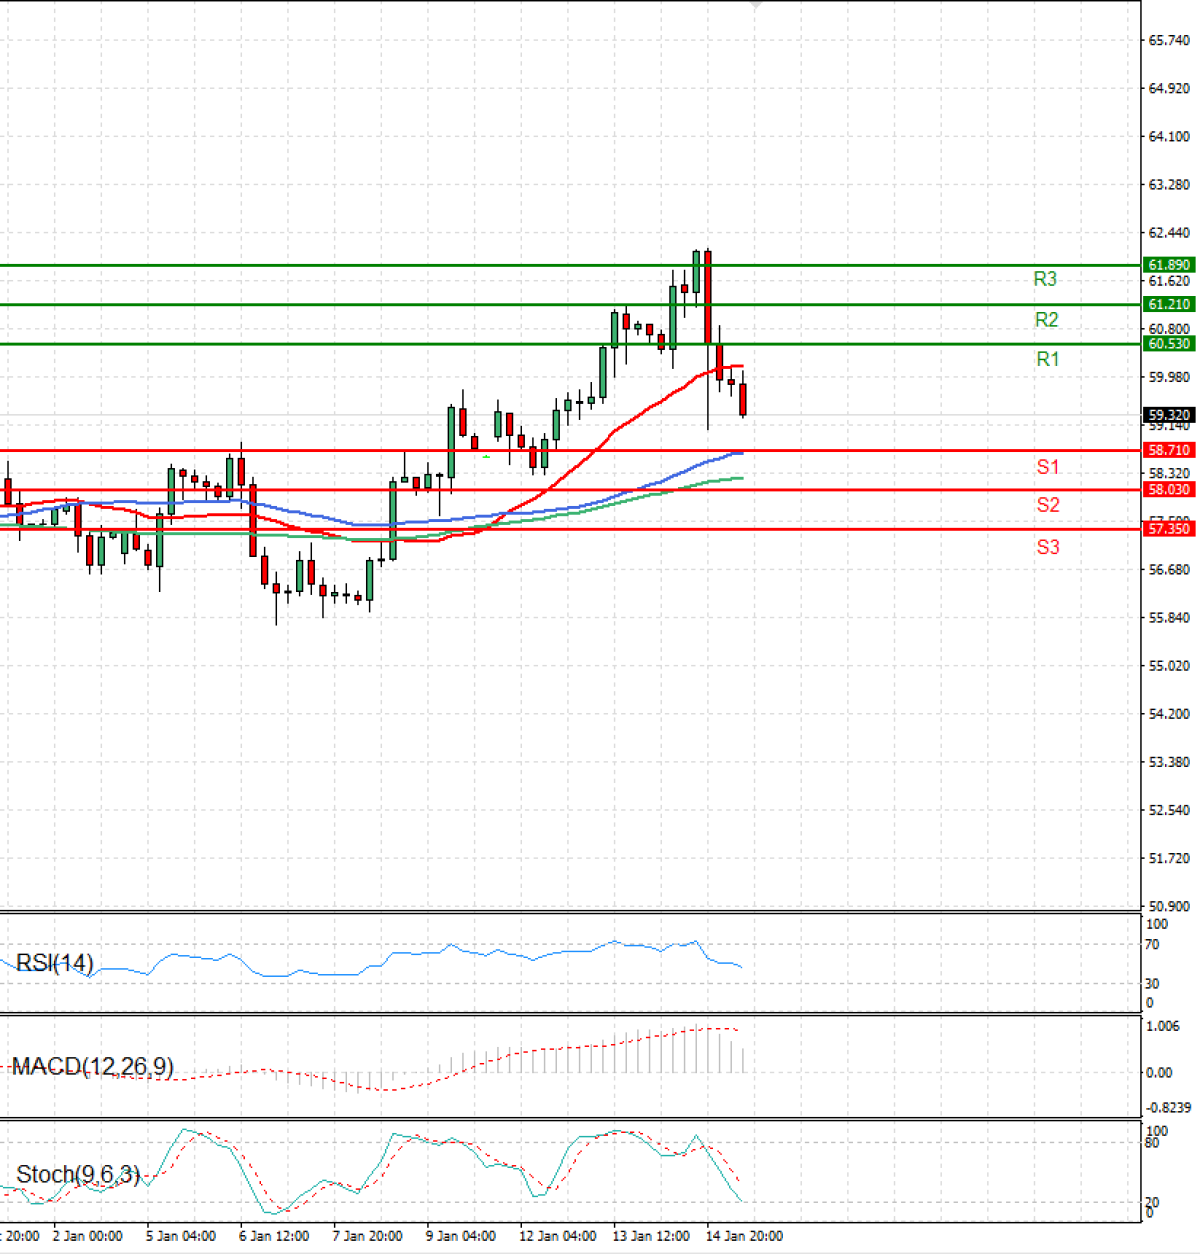1200x1254 pixels.
Task: Select the 9 Jan 04:00 time label
Action: (x=460, y=1236)
